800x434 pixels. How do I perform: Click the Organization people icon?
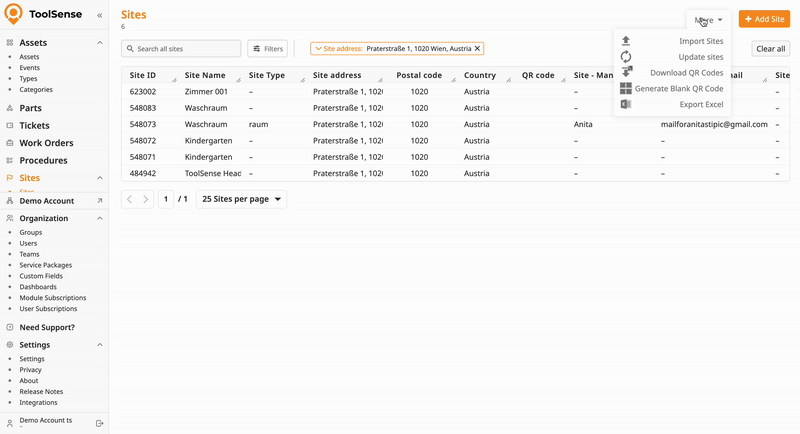point(10,218)
